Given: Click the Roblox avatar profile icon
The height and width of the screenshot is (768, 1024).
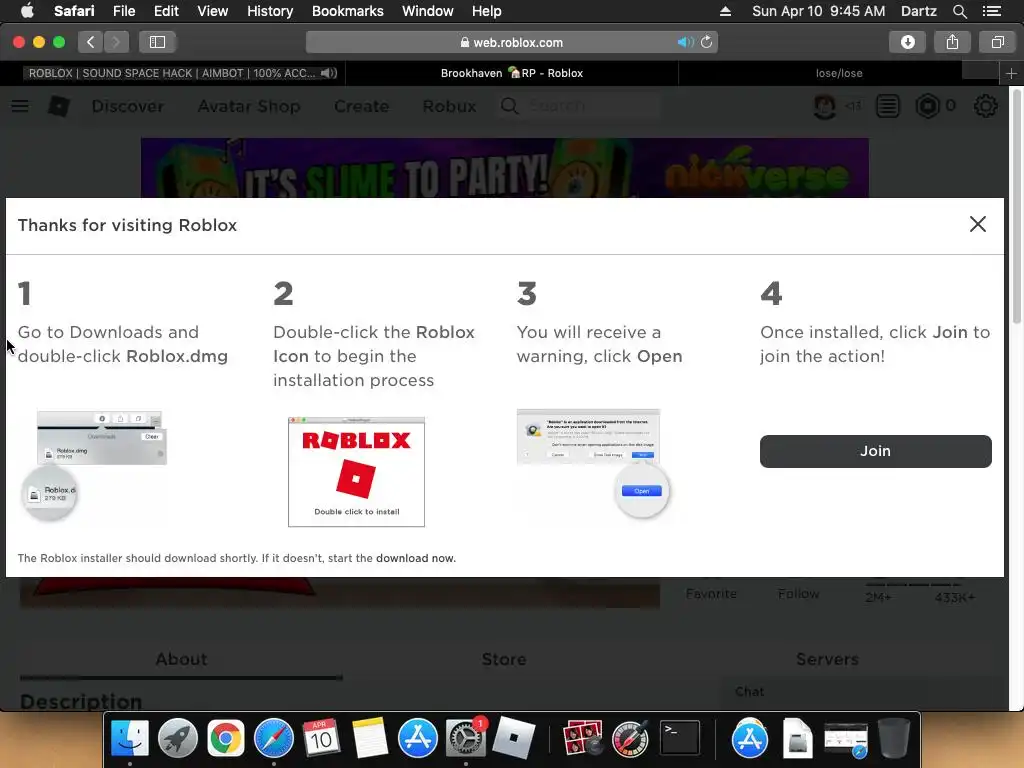Looking at the screenshot, I should pyautogui.click(x=824, y=106).
